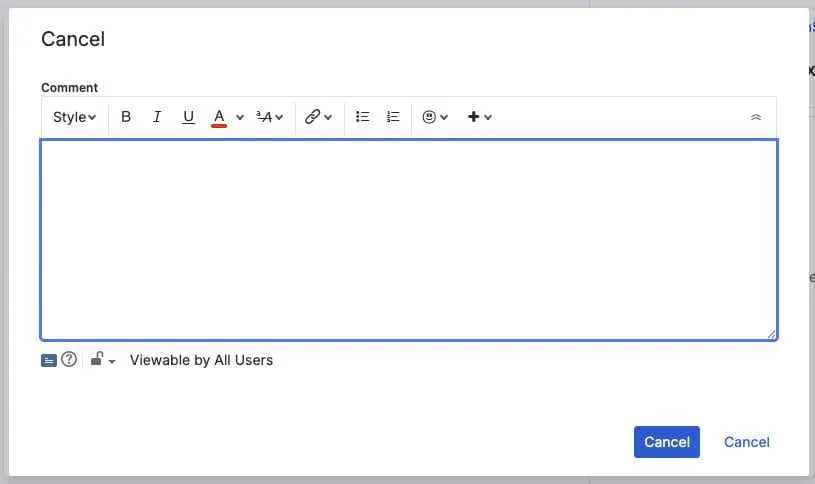Insert a numbered list
The width and height of the screenshot is (815, 484).
click(393, 117)
